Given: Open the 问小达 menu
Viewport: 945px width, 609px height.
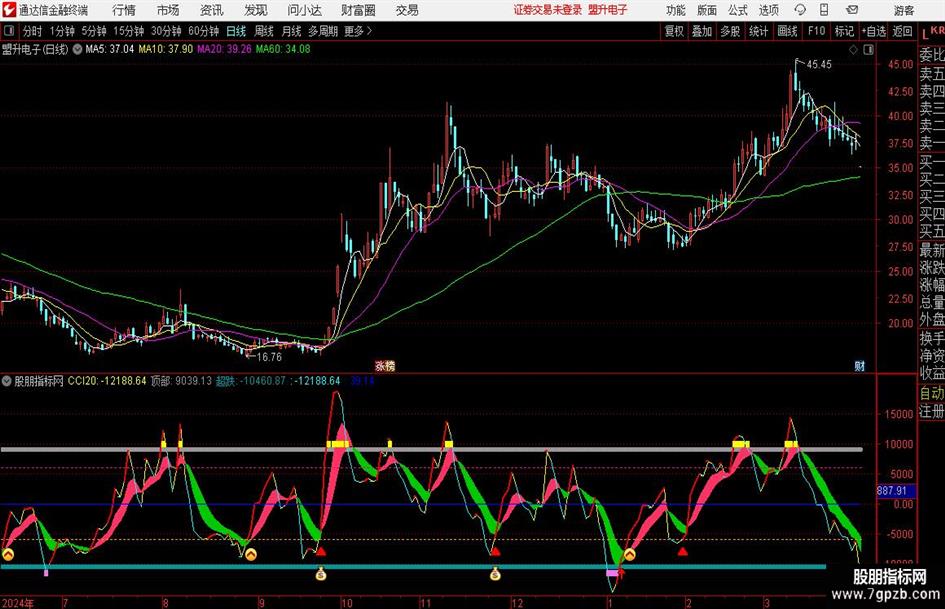Looking at the screenshot, I should (x=304, y=10).
